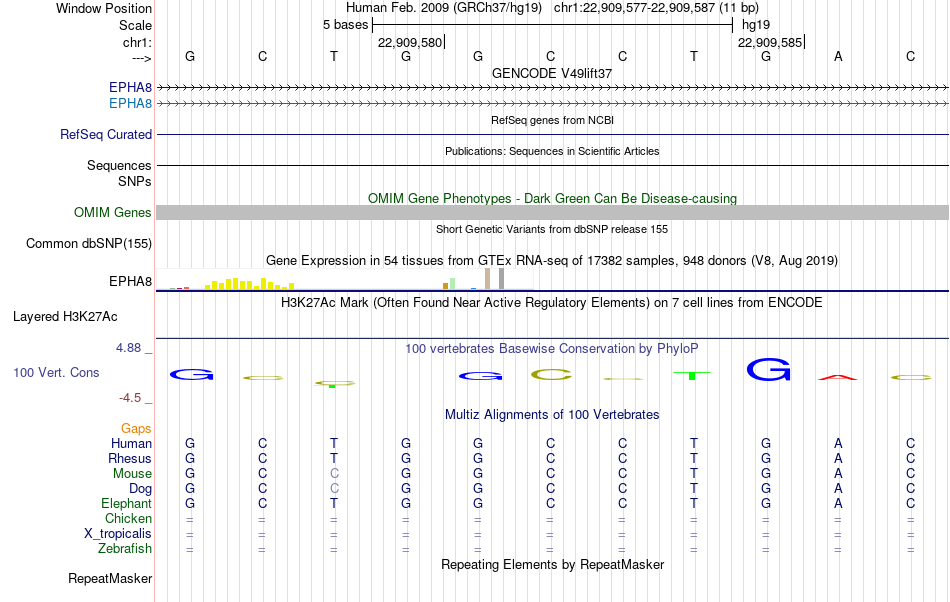Click Short Genetic Variants dbSNP 155 title
Screen dimensions: 950x602
tap(552, 230)
